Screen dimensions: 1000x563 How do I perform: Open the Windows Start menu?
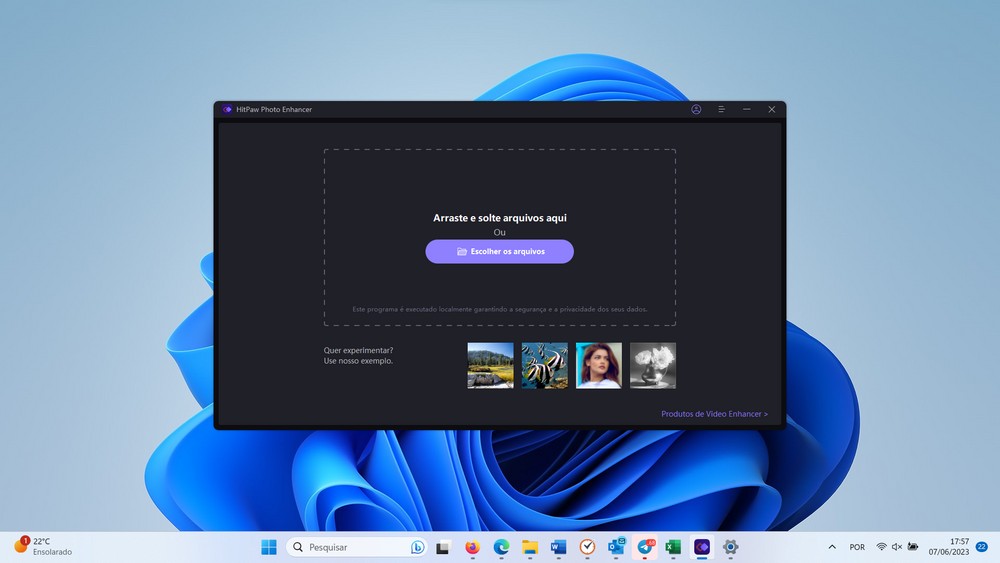pos(269,547)
